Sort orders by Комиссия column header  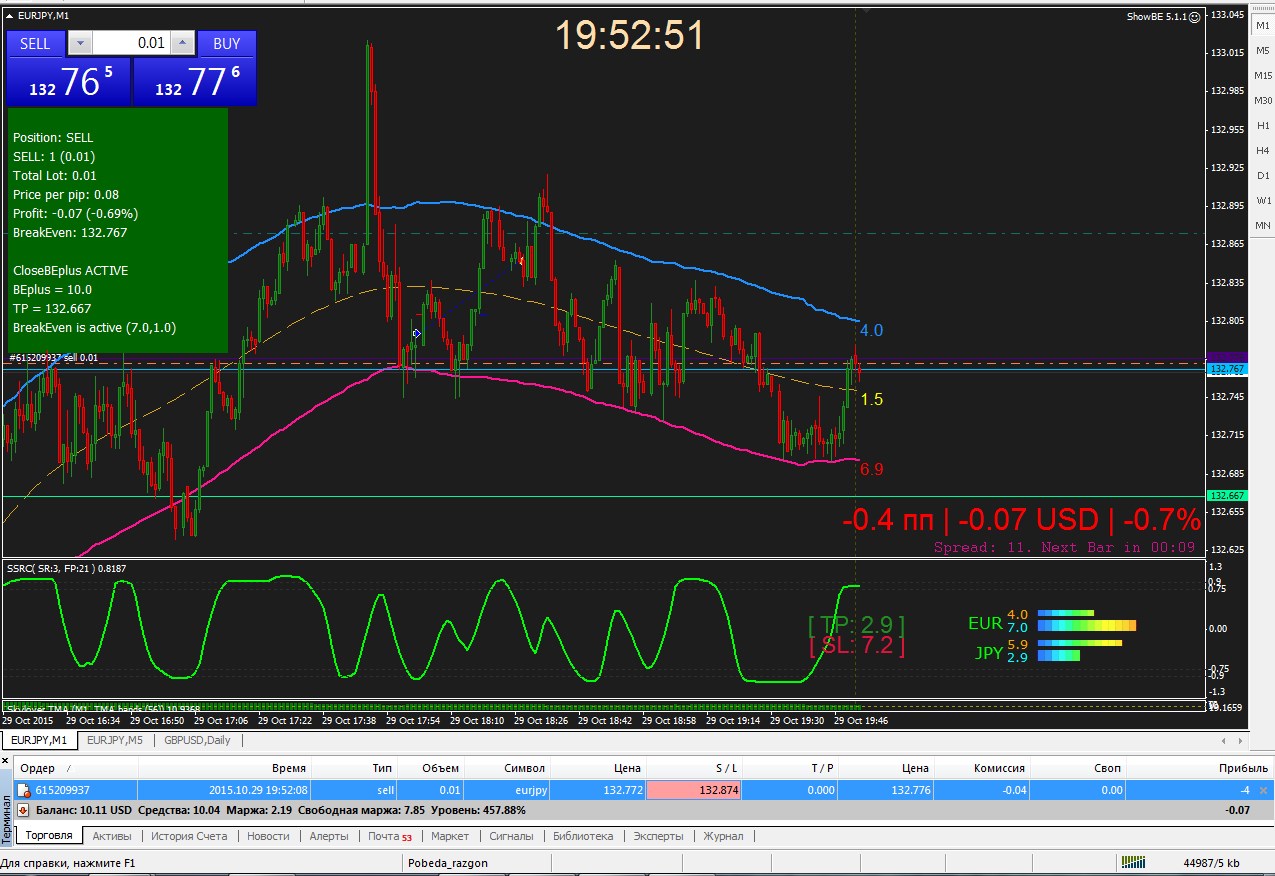980,768
